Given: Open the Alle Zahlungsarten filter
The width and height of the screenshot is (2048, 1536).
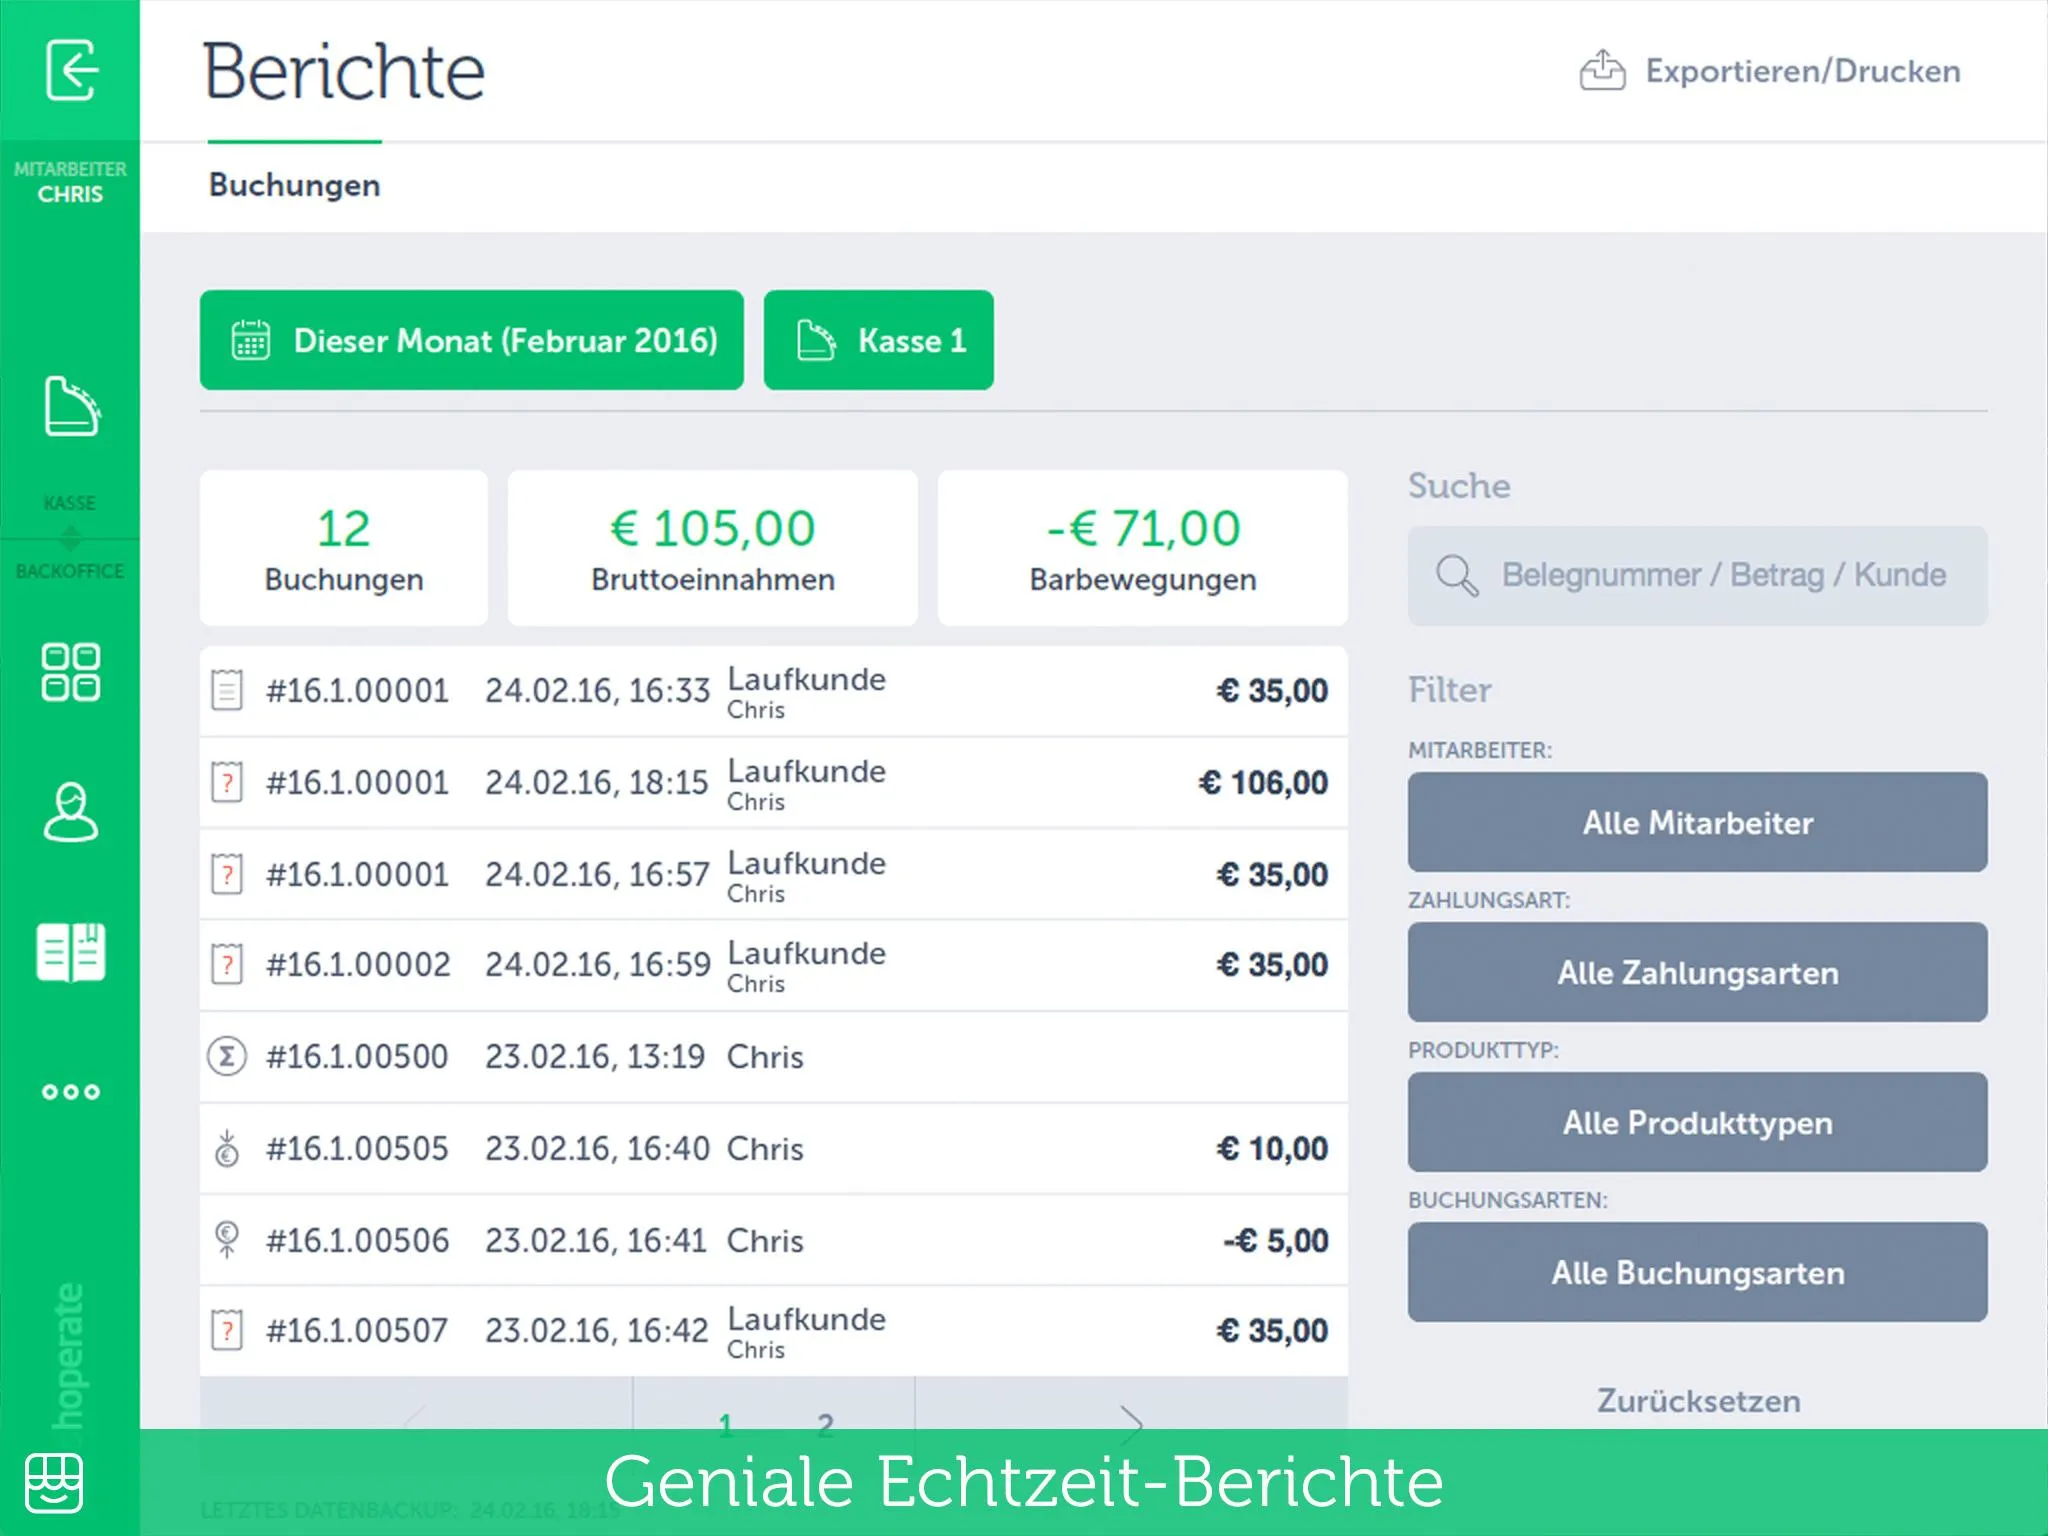Looking at the screenshot, I should 1698,972.
